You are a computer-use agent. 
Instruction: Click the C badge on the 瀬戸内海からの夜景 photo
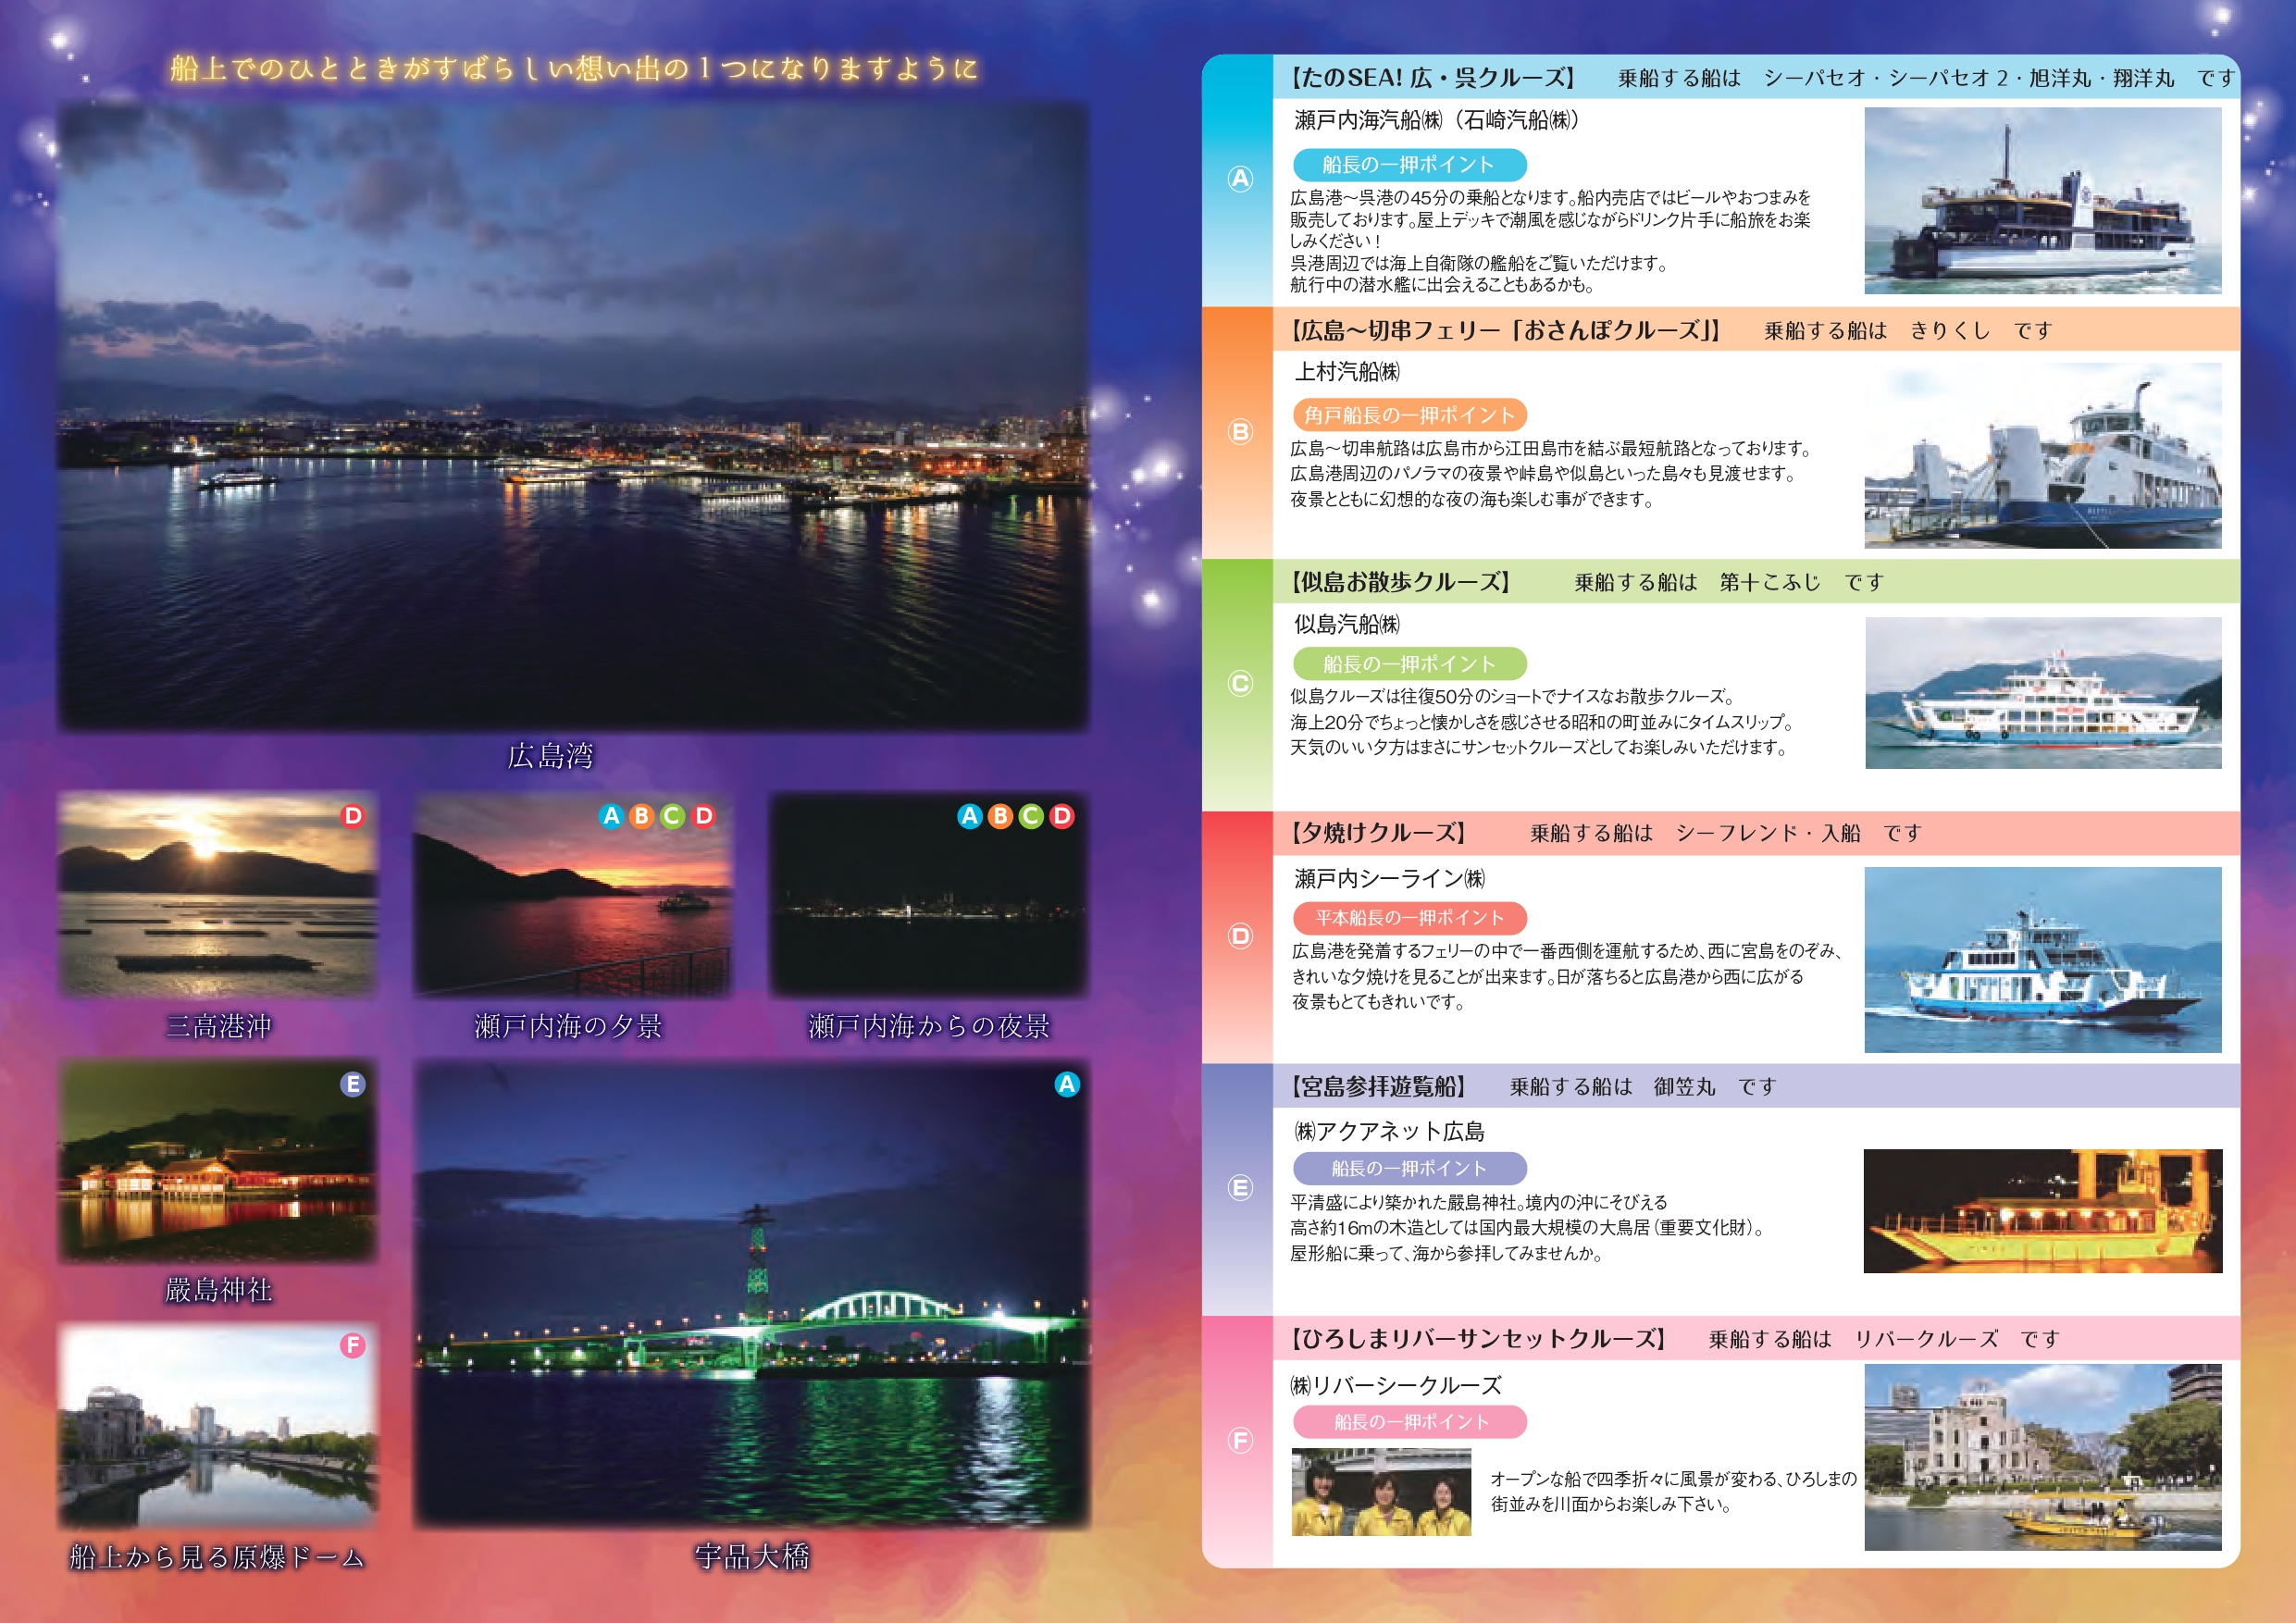click(1031, 816)
